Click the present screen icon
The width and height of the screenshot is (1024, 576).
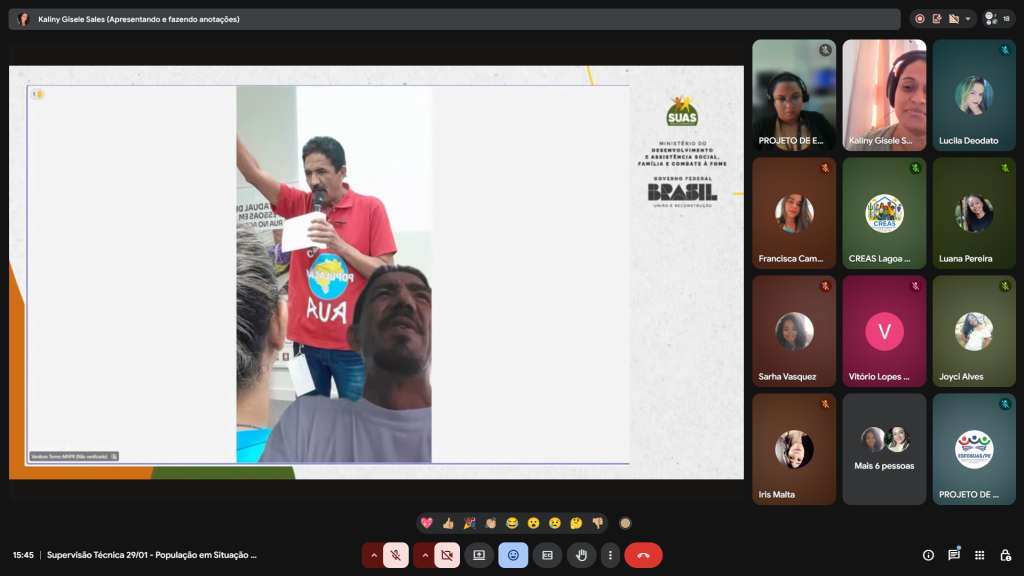coord(479,555)
